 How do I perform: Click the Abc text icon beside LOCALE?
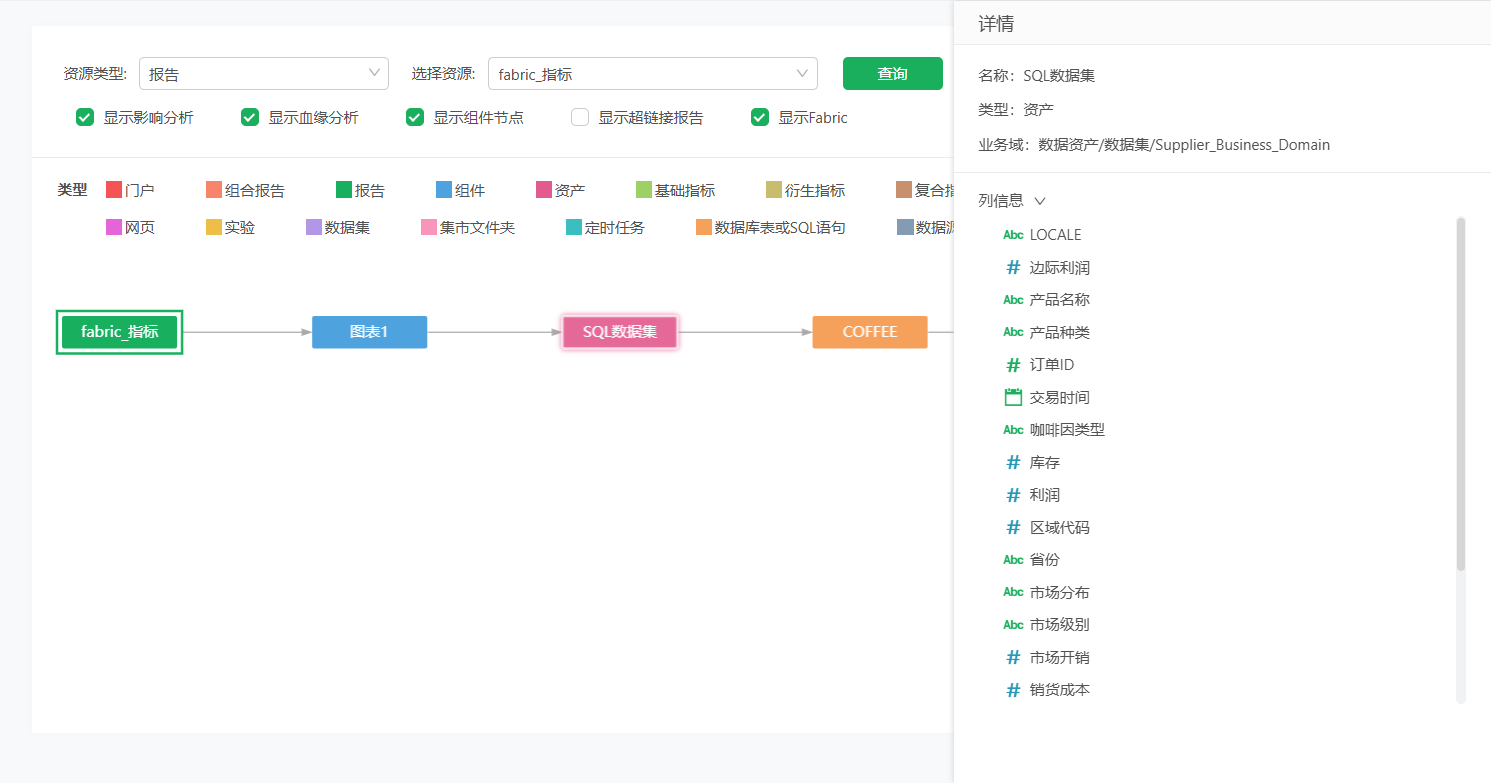(1013, 235)
